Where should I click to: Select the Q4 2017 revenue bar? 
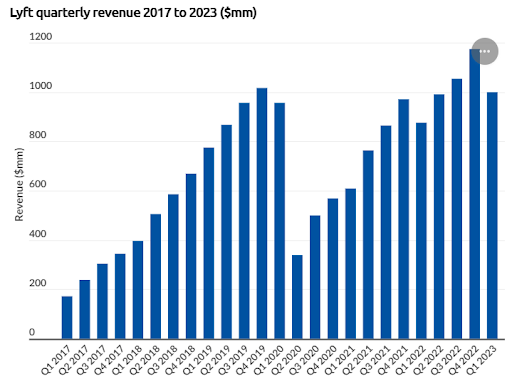120,297
